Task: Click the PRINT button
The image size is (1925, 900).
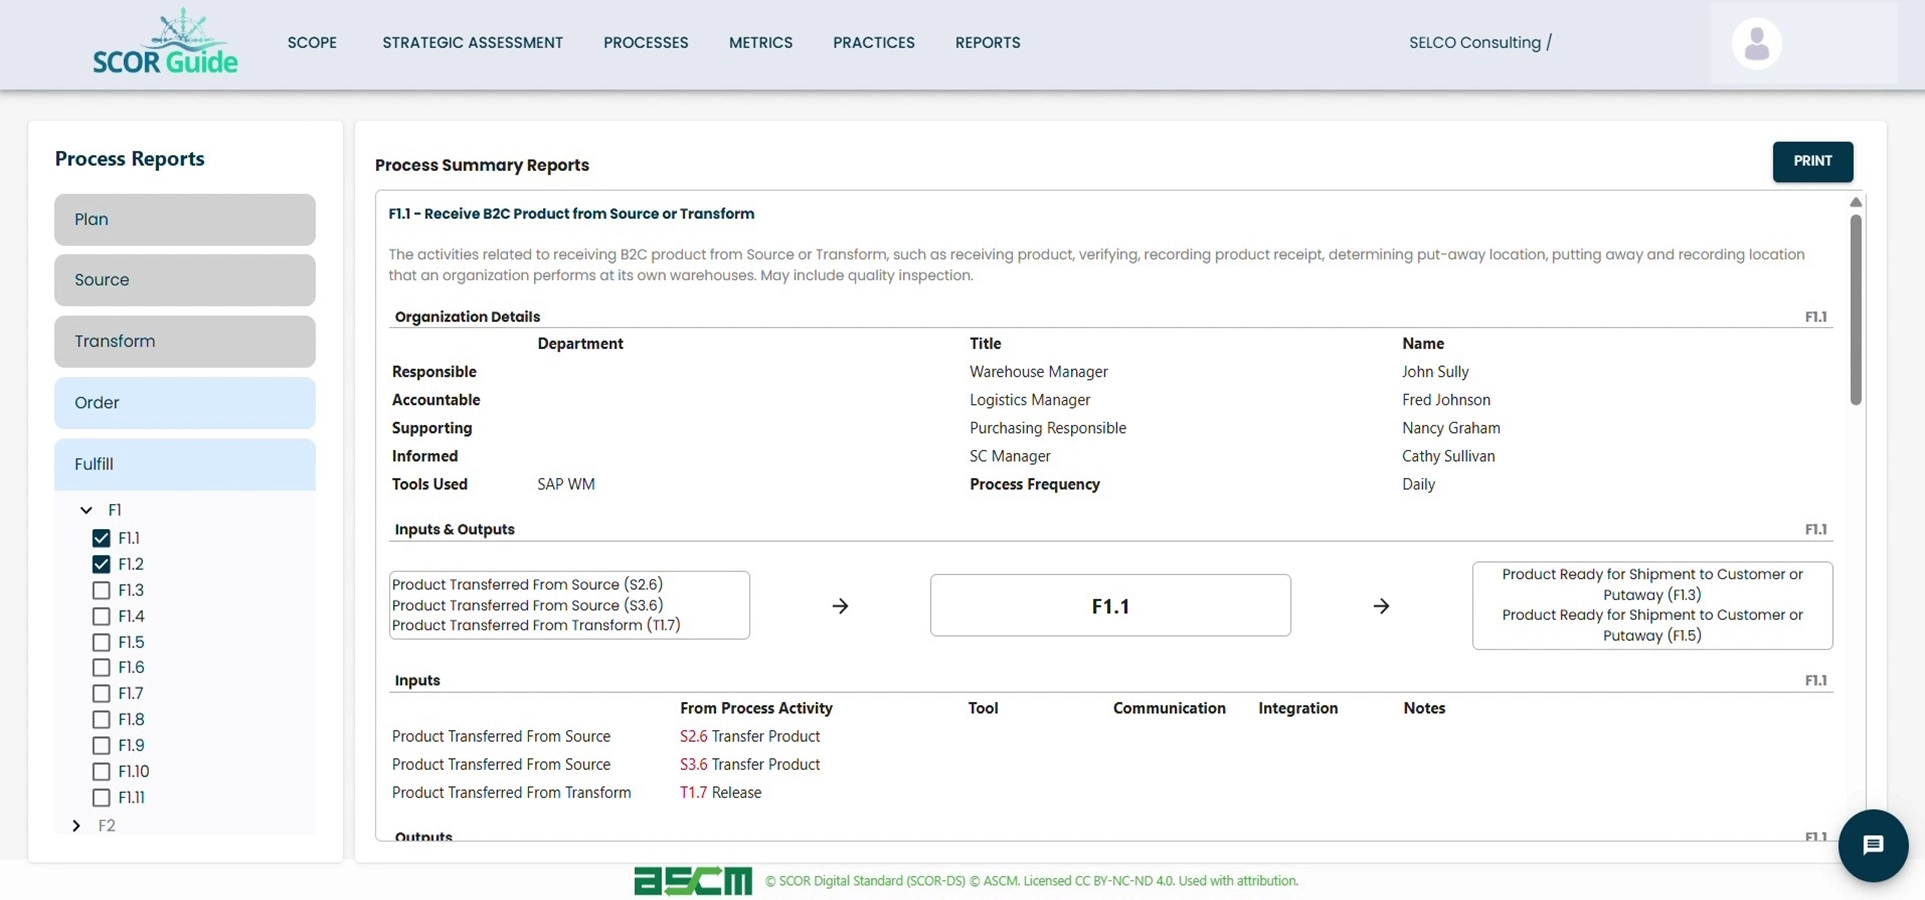Action: [1813, 161]
